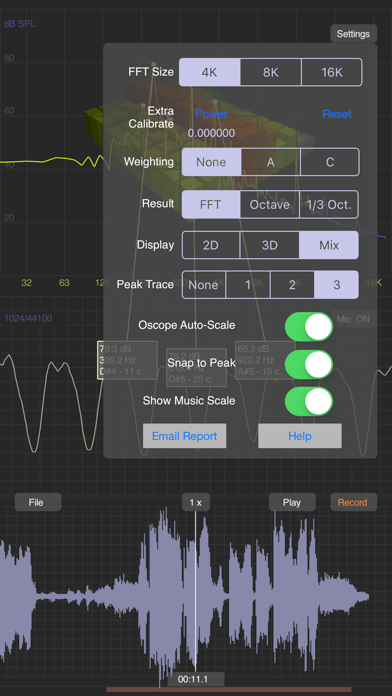Viewport: 392px width, 696px height.
Task: Set Peak Trace to 2
Action: [292, 285]
